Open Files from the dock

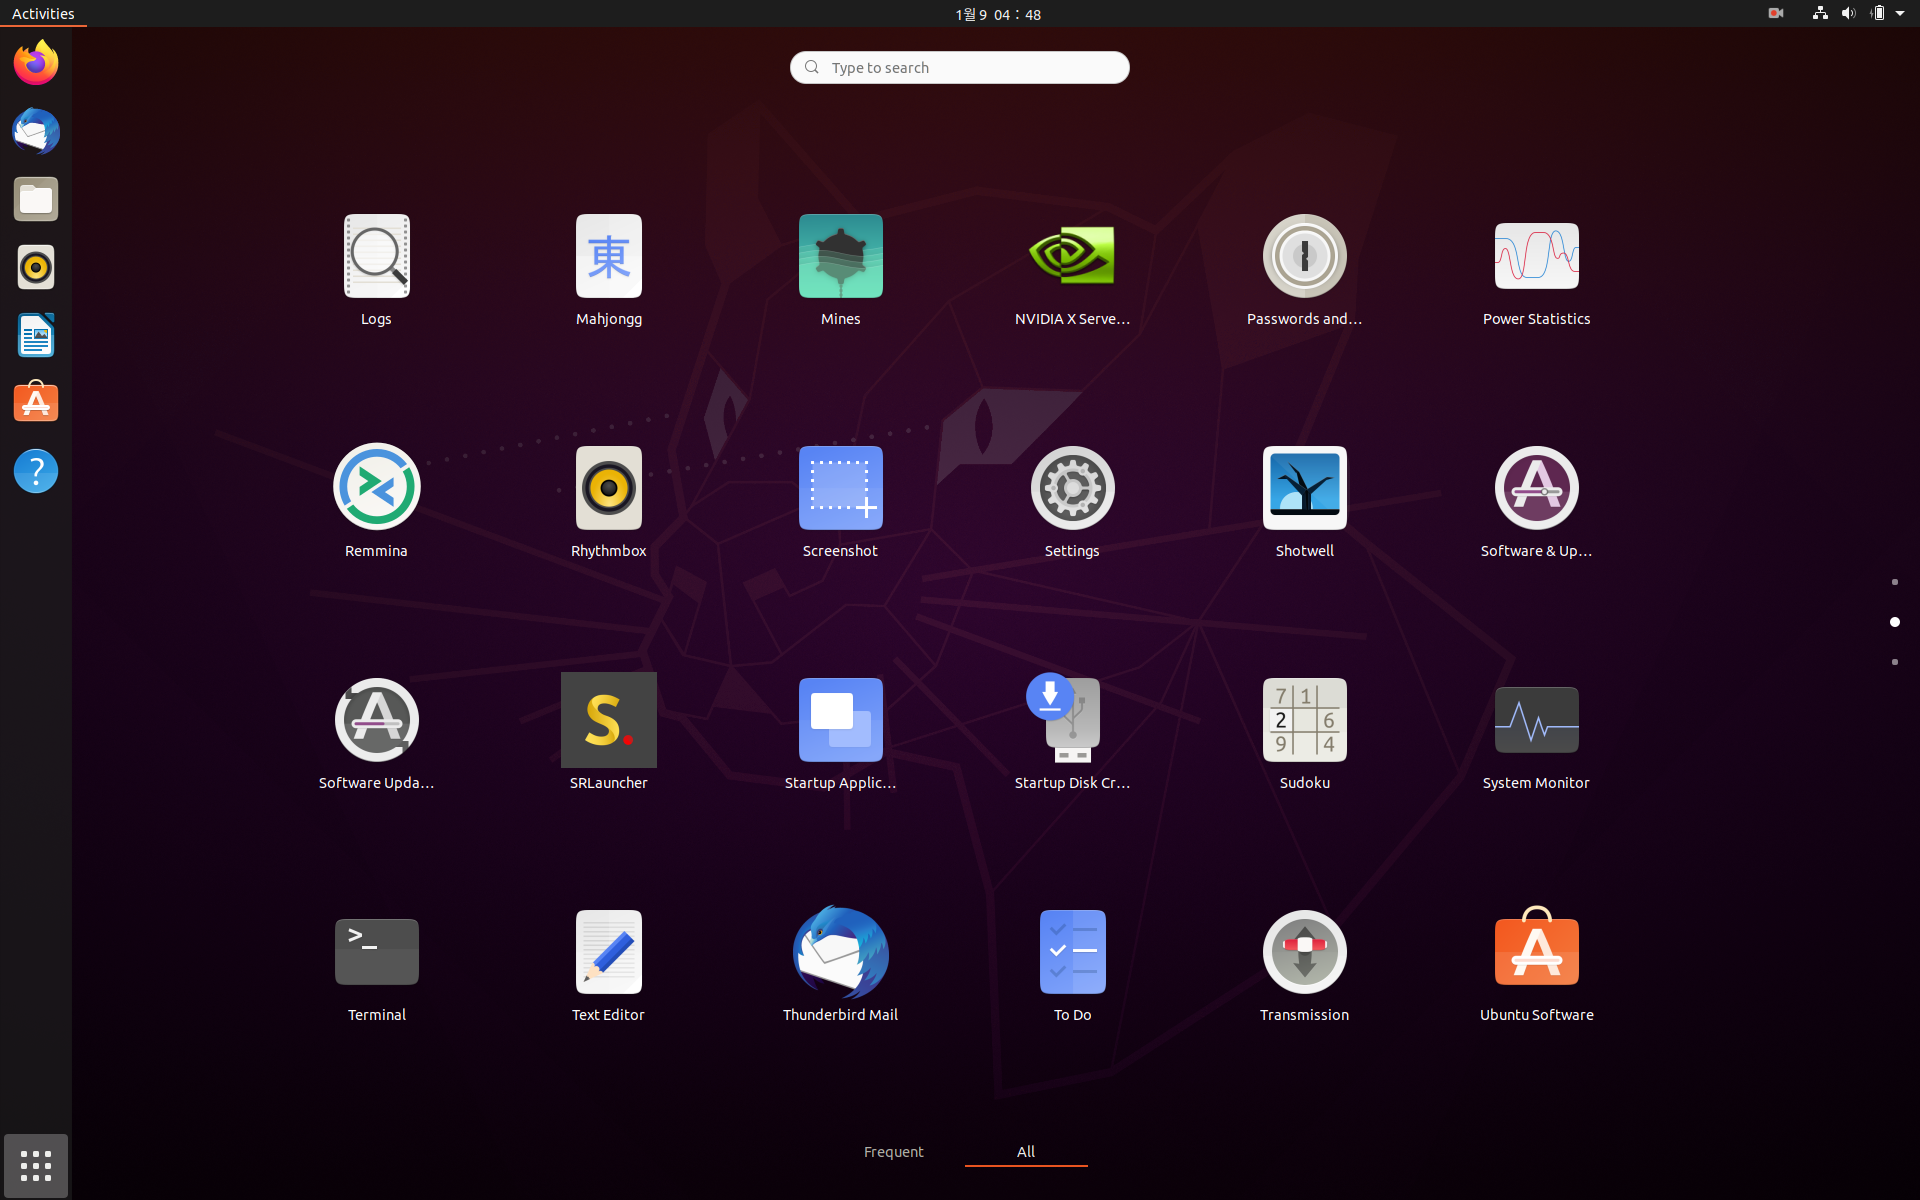[x=36, y=199]
